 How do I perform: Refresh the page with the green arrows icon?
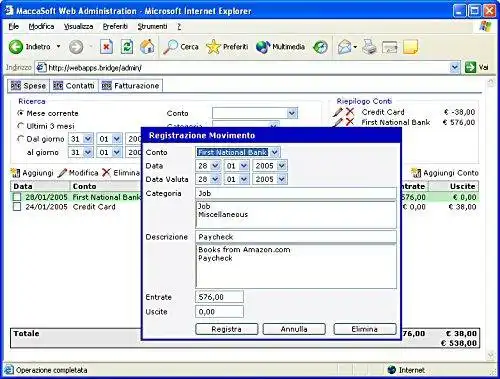pos(127,47)
